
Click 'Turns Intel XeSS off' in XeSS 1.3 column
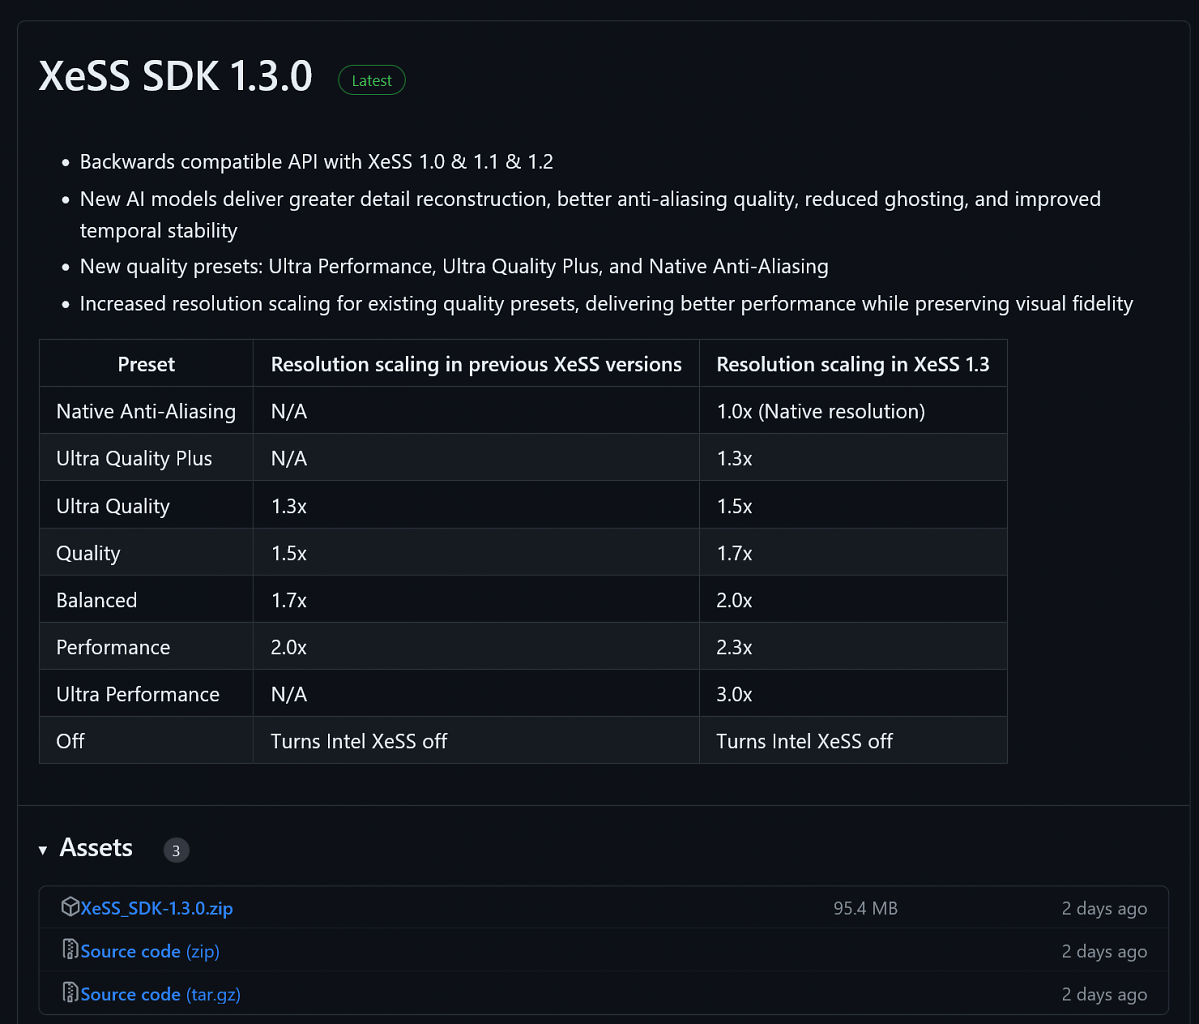pyautogui.click(x=804, y=741)
